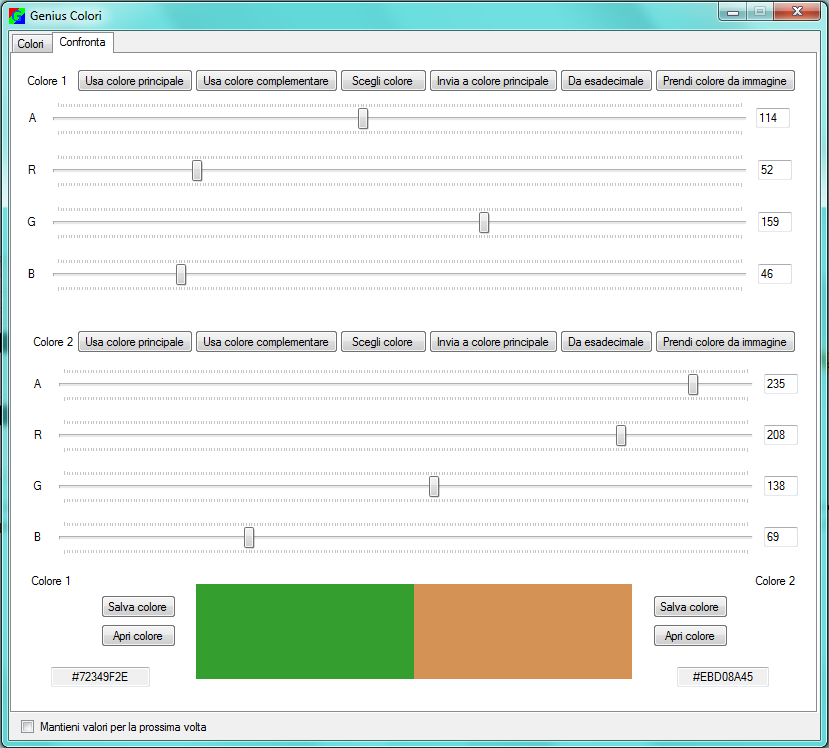Screen dimensions: 829x748
Task: Click Prendi colore da immagine for Colore 1
Action: tap(724, 81)
